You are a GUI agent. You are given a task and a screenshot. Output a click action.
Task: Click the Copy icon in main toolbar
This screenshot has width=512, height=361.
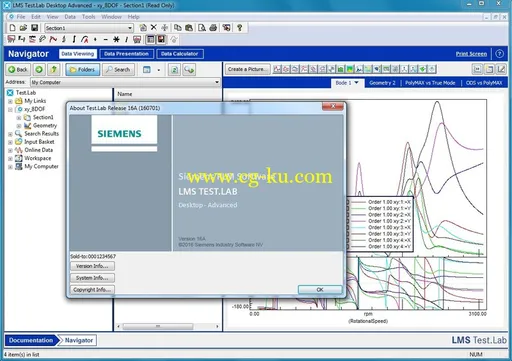pyautogui.click(x=178, y=28)
